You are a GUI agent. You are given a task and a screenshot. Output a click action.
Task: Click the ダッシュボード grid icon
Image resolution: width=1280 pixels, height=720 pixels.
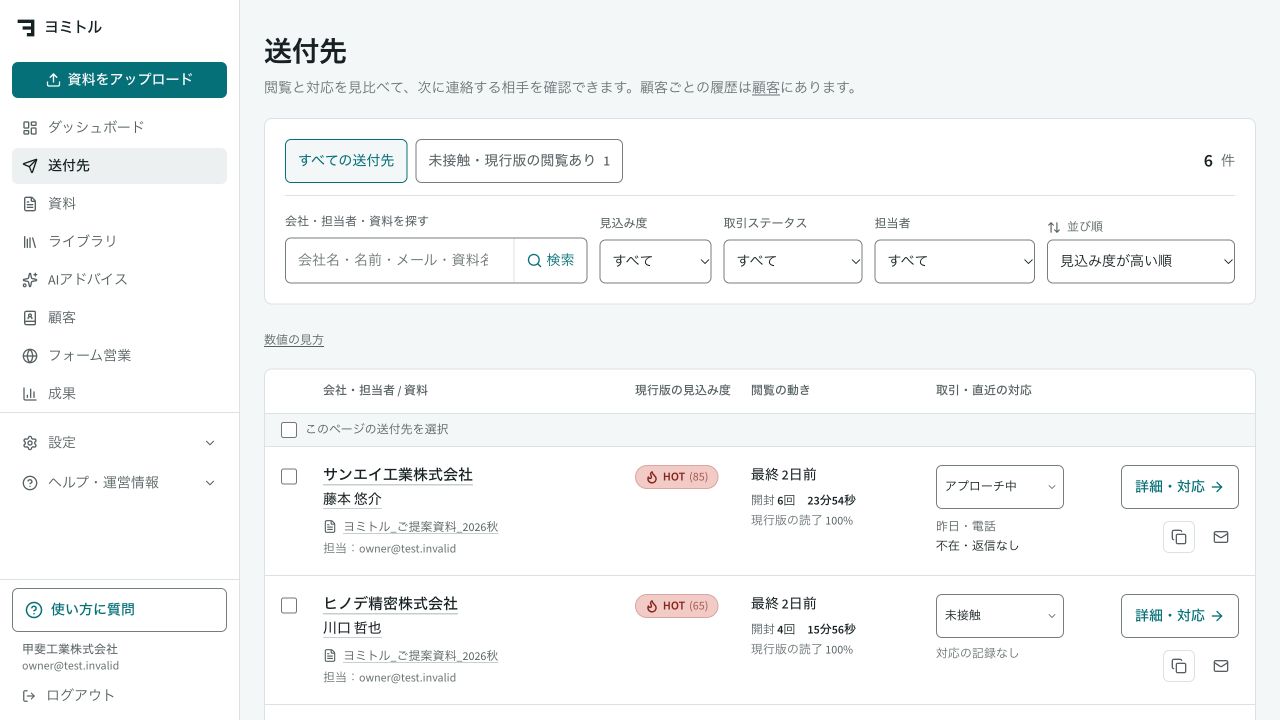pos(30,128)
